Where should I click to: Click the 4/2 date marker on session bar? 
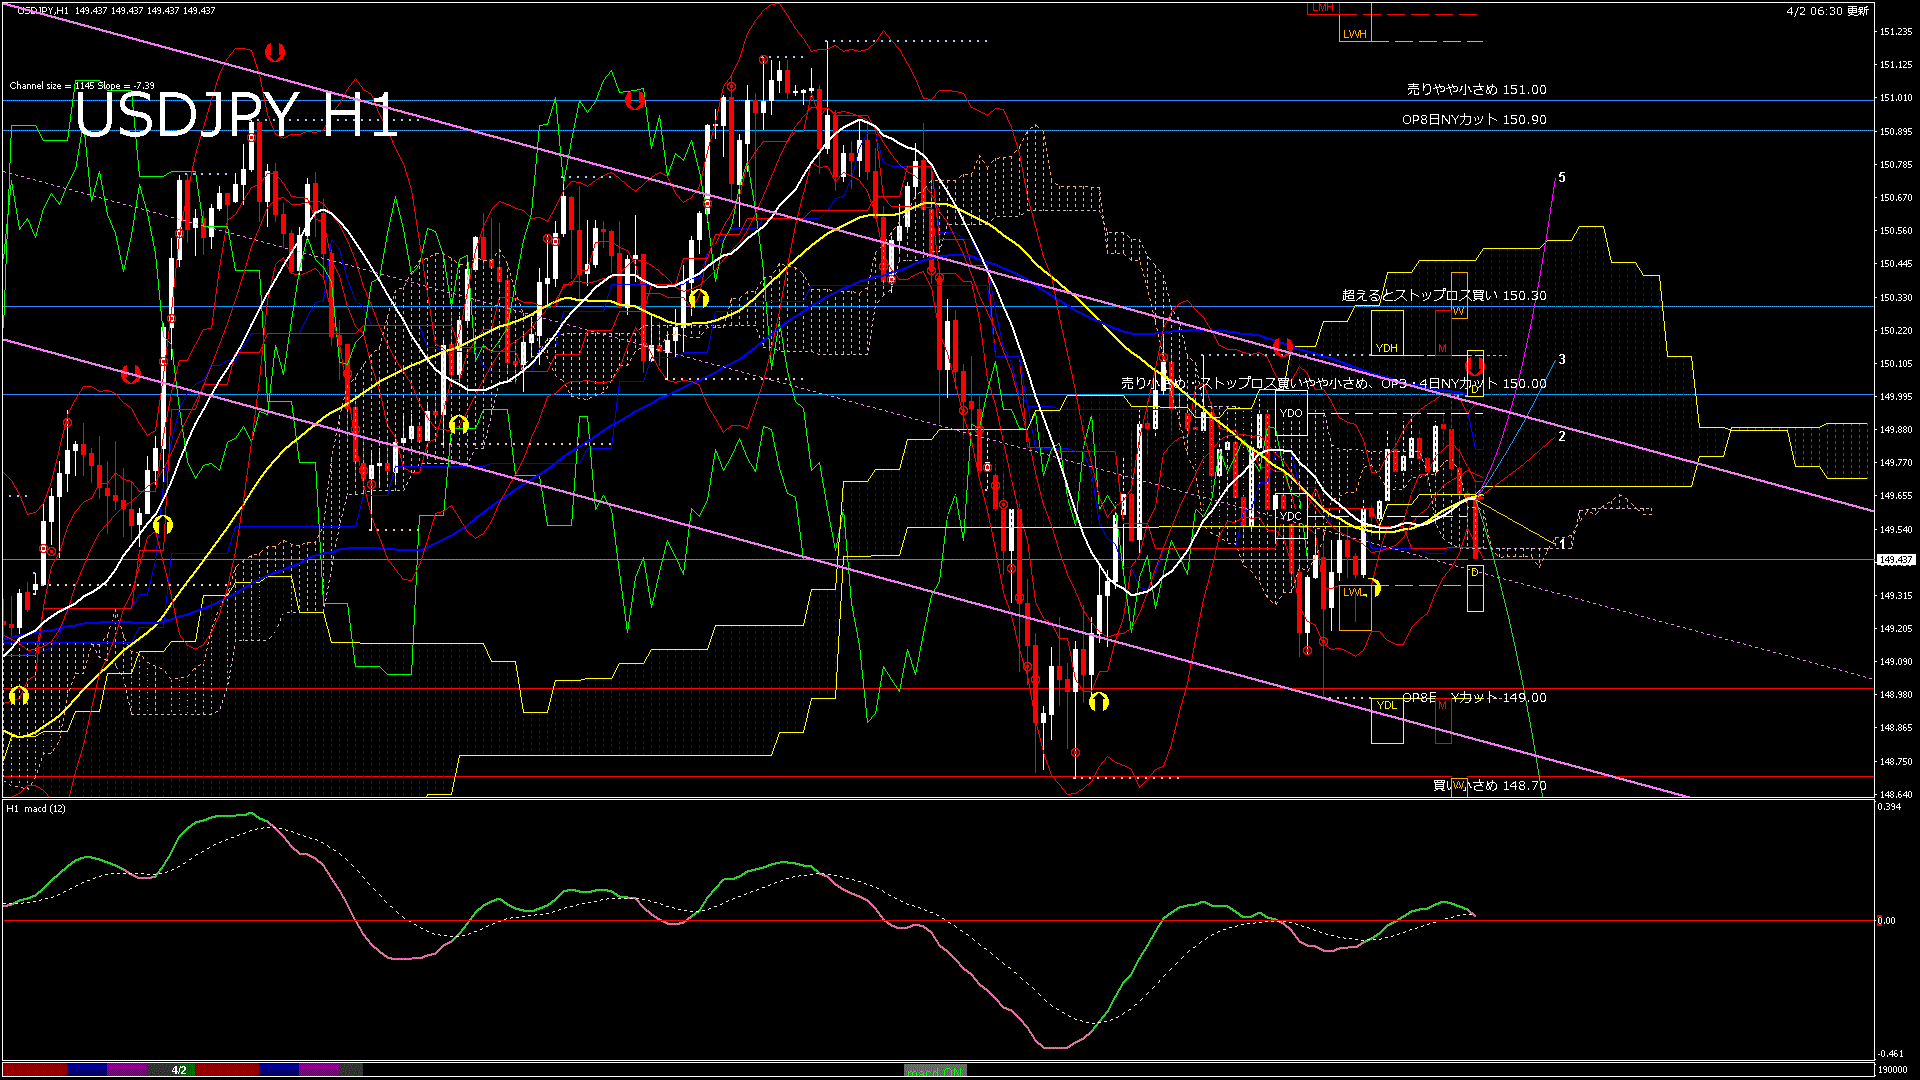pos(179,1070)
